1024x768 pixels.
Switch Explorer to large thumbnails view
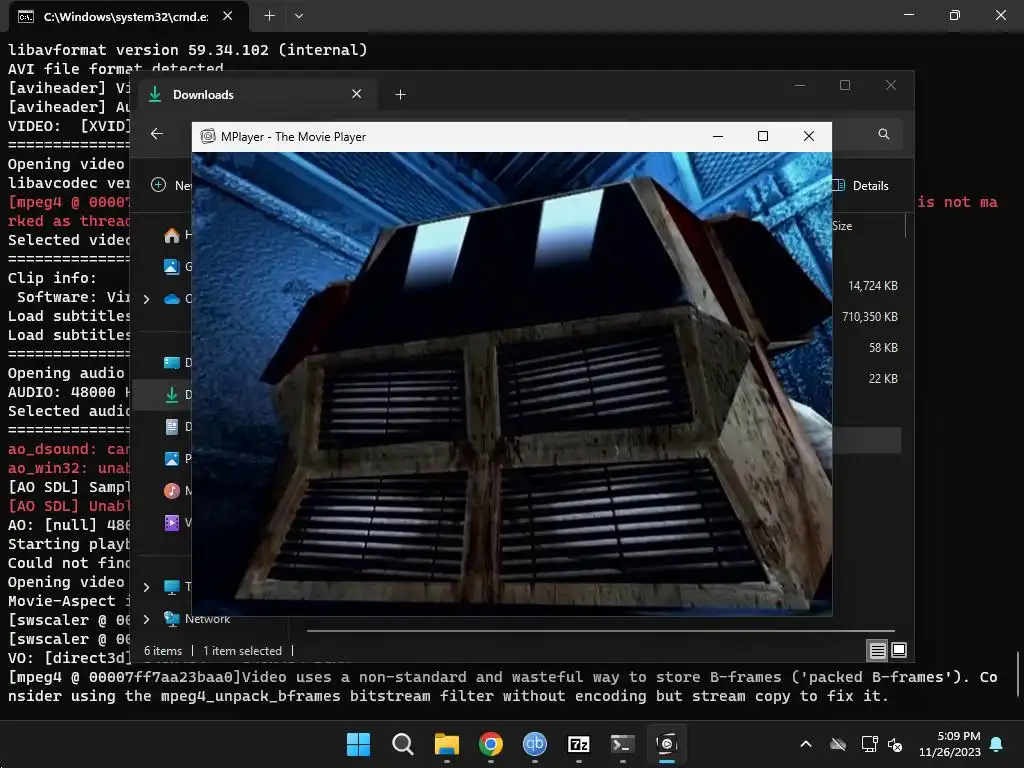coord(899,650)
